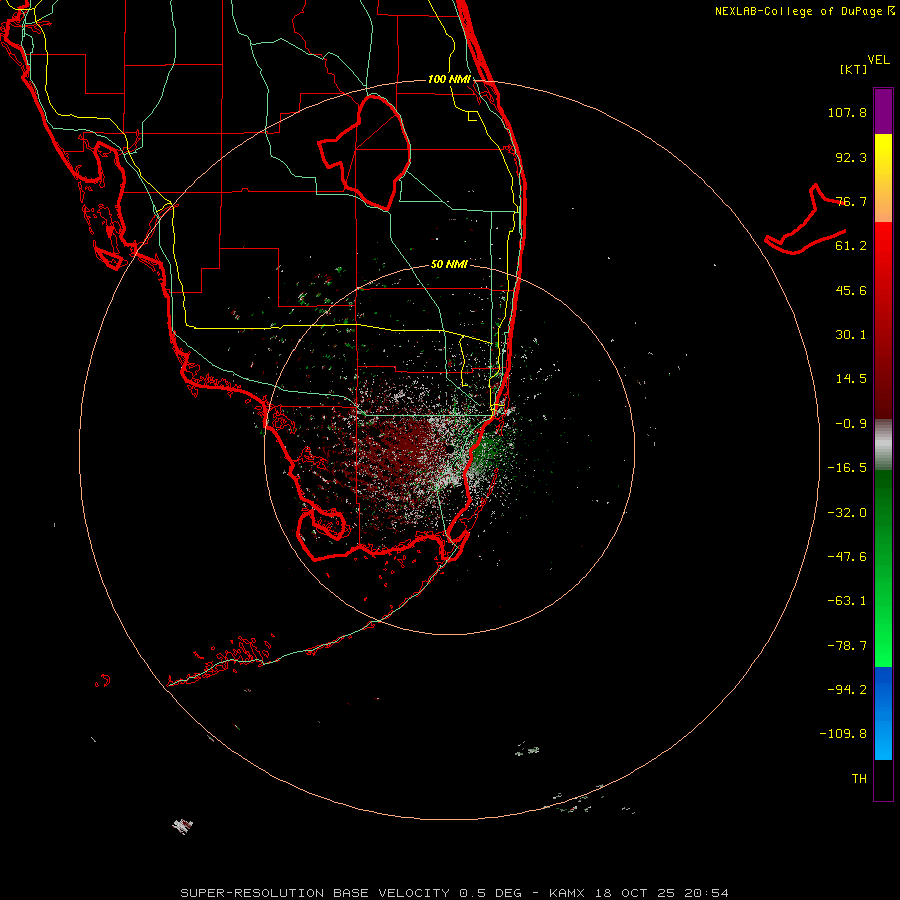This screenshot has width=900, height=900.
Task: Click the Super-Resolution Base Velocity caption
Action: pyautogui.click(x=455, y=893)
